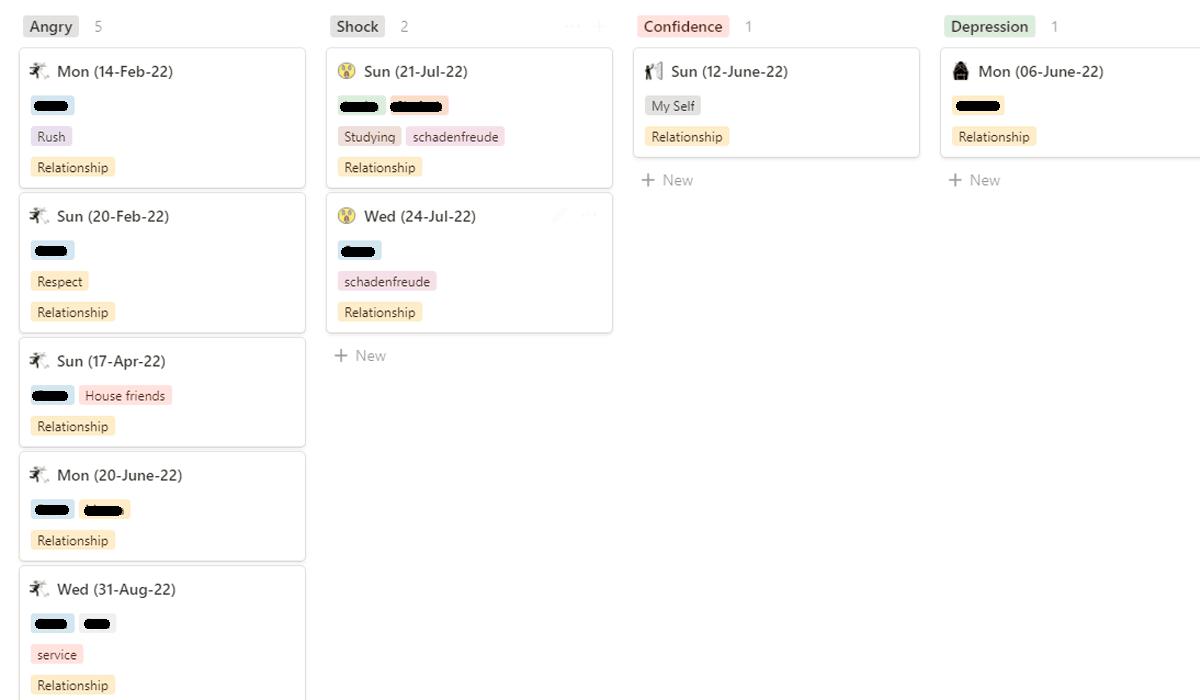Select the Angry group label
Viewport: 1200px width, 700px height.
tap(51, 27)
